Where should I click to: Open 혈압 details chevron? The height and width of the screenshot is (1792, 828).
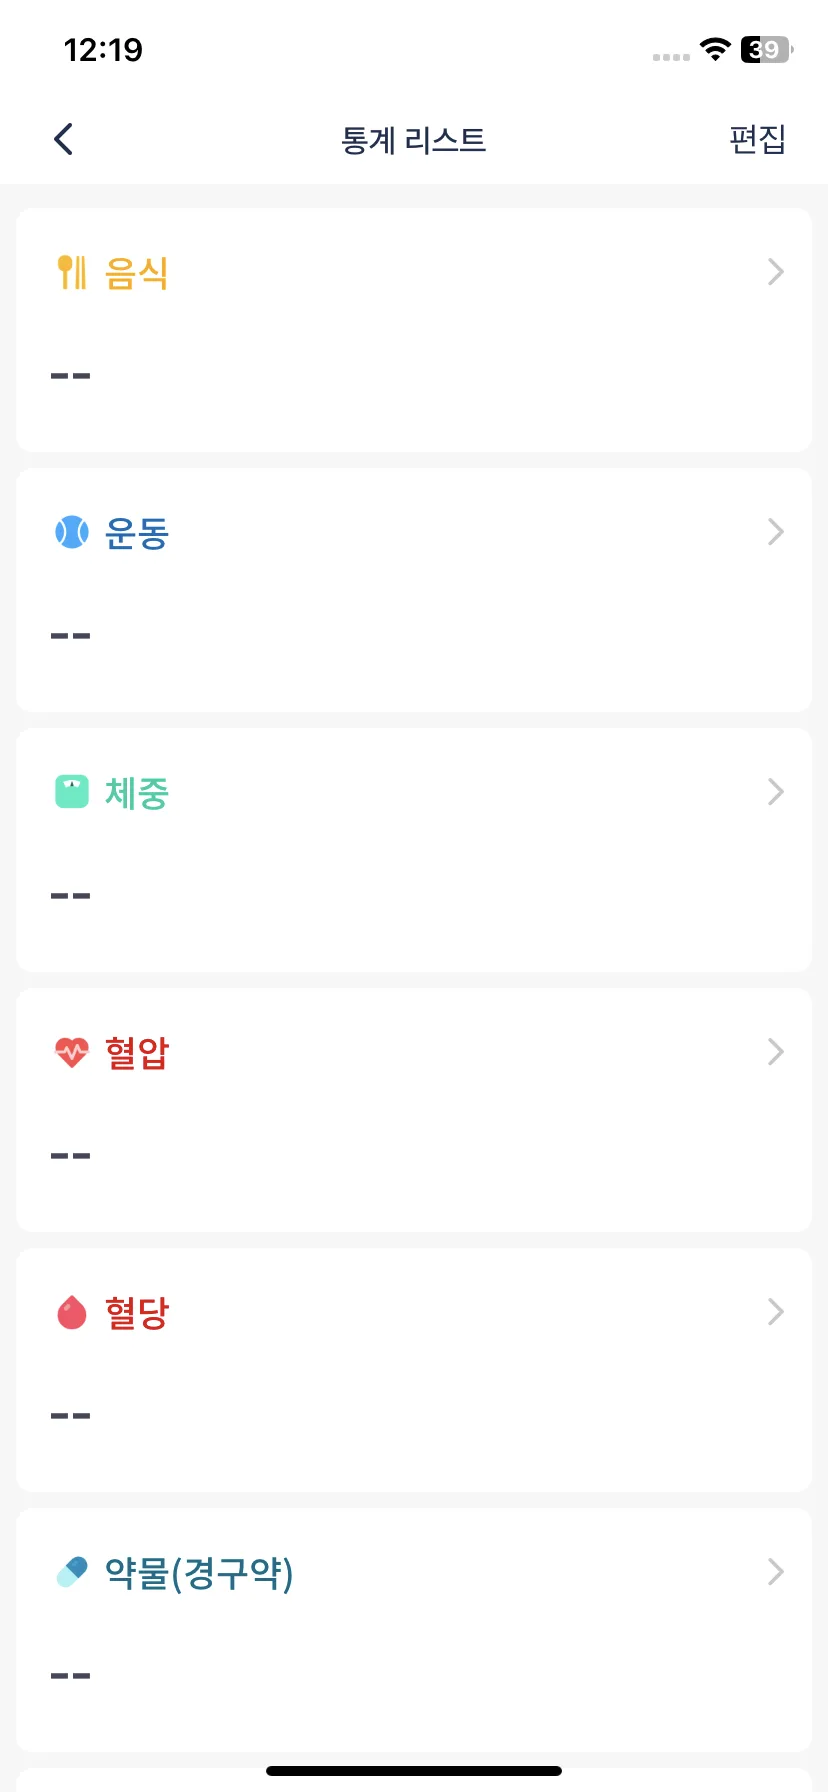click(775, 1052)
